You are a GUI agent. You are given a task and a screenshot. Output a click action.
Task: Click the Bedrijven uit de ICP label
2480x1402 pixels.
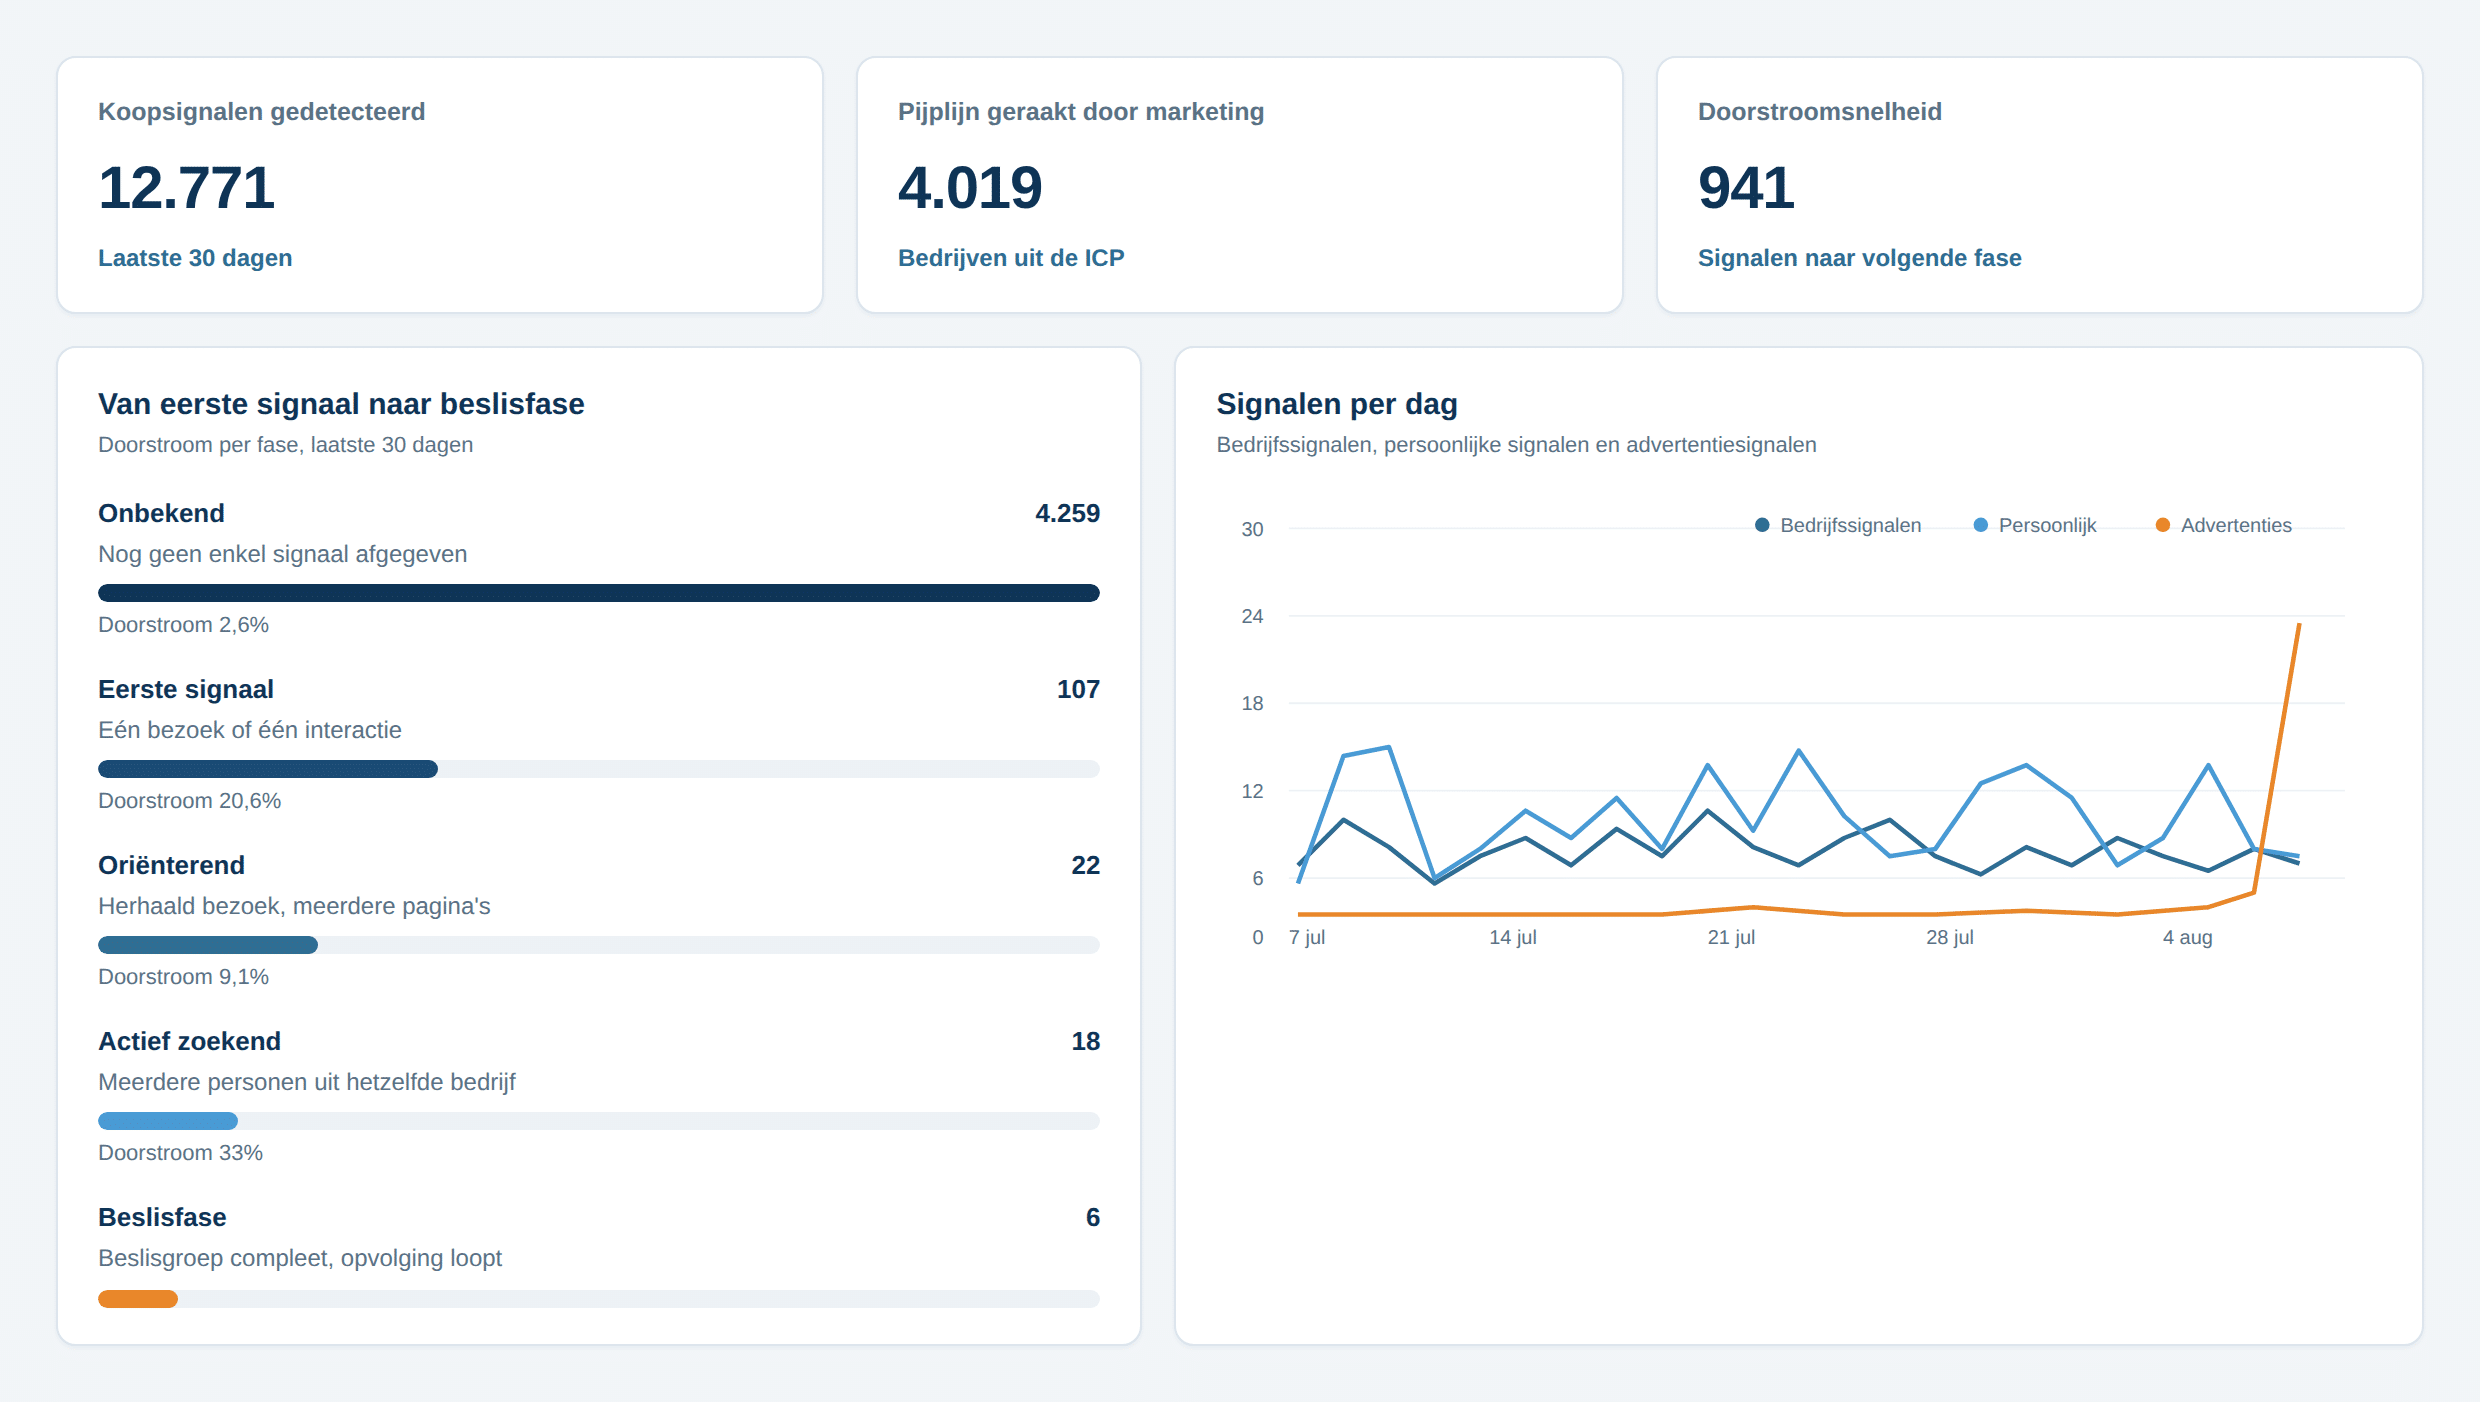click(1011, 258)
